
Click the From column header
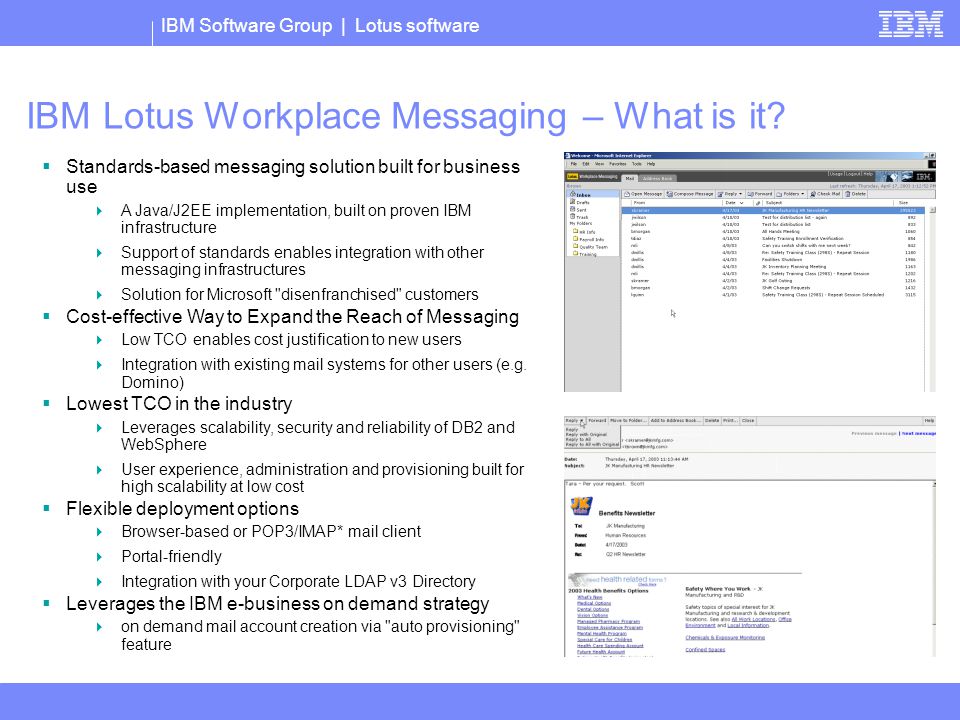(x=639, y=203)
